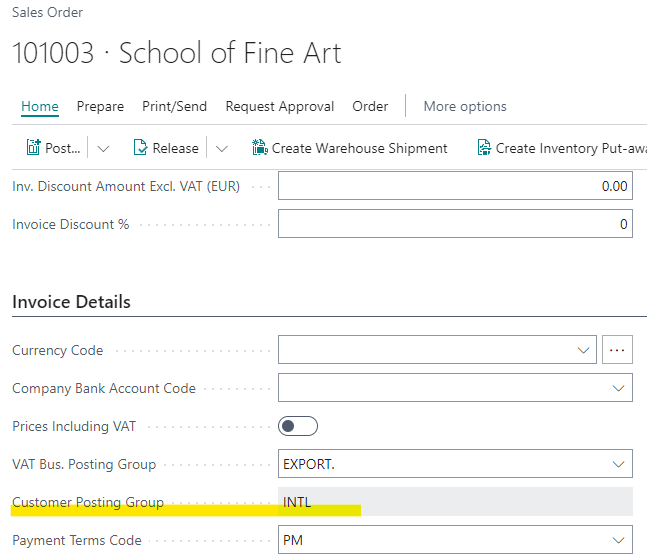Screen dimensions: 647x556
Task: Click the Post icon in toolbar
Action: [x=34, y=148]
